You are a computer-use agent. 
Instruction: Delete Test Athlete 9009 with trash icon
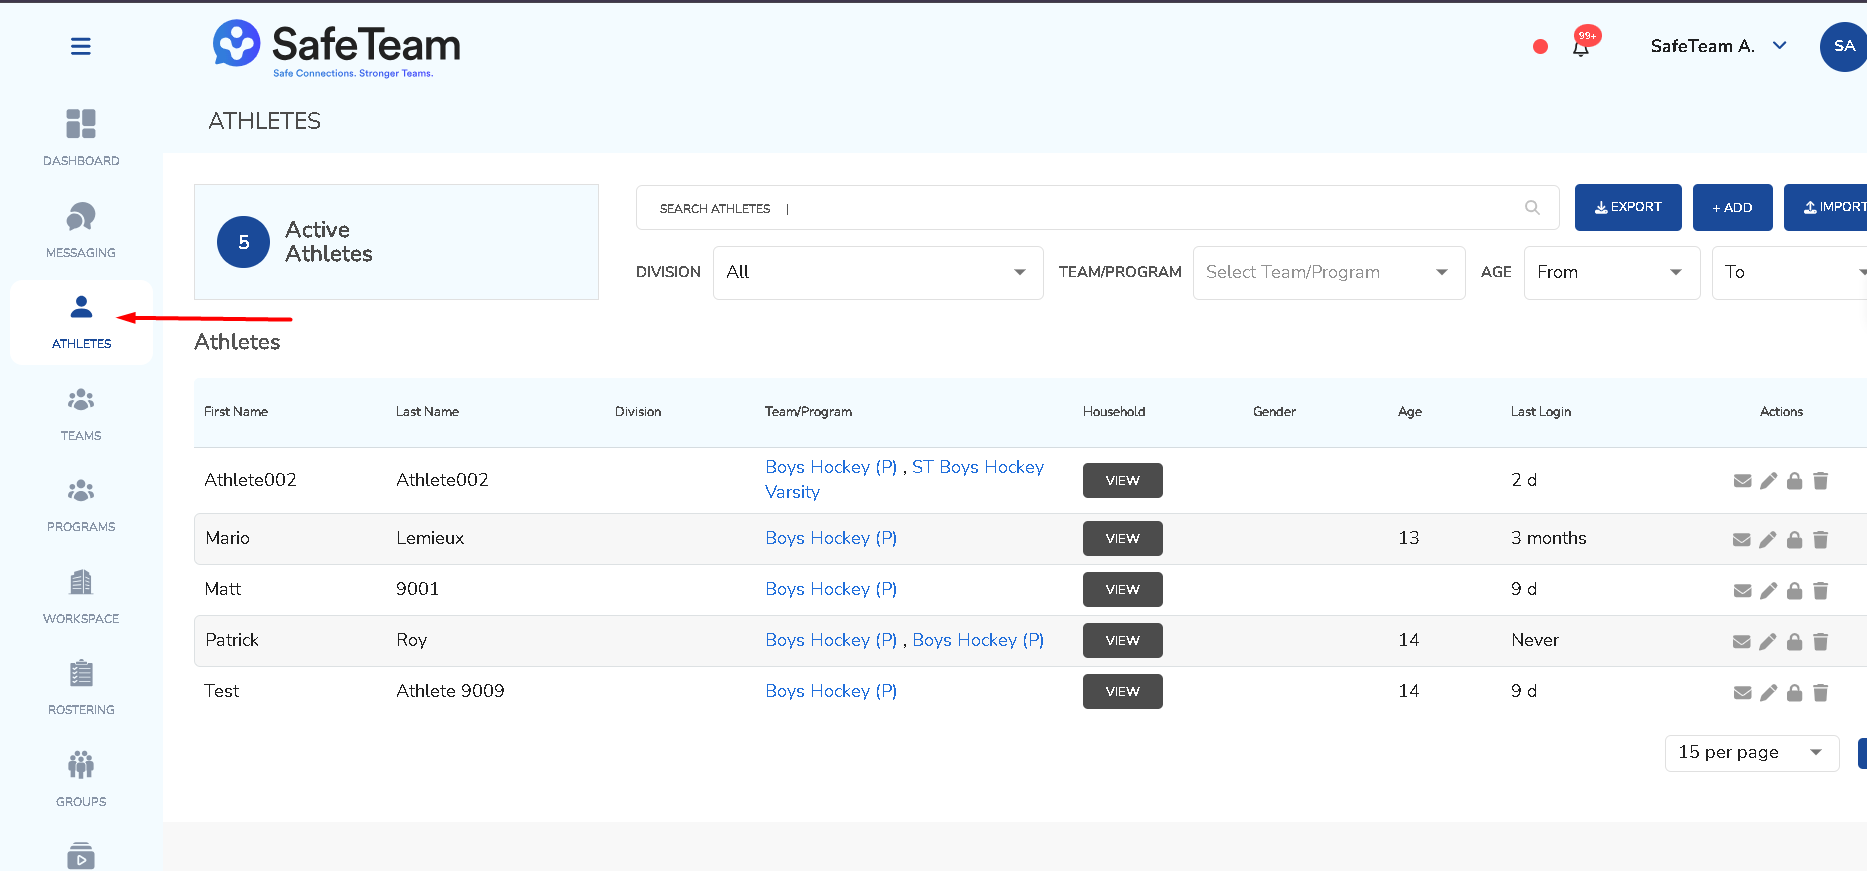(x=1820, y=693)
